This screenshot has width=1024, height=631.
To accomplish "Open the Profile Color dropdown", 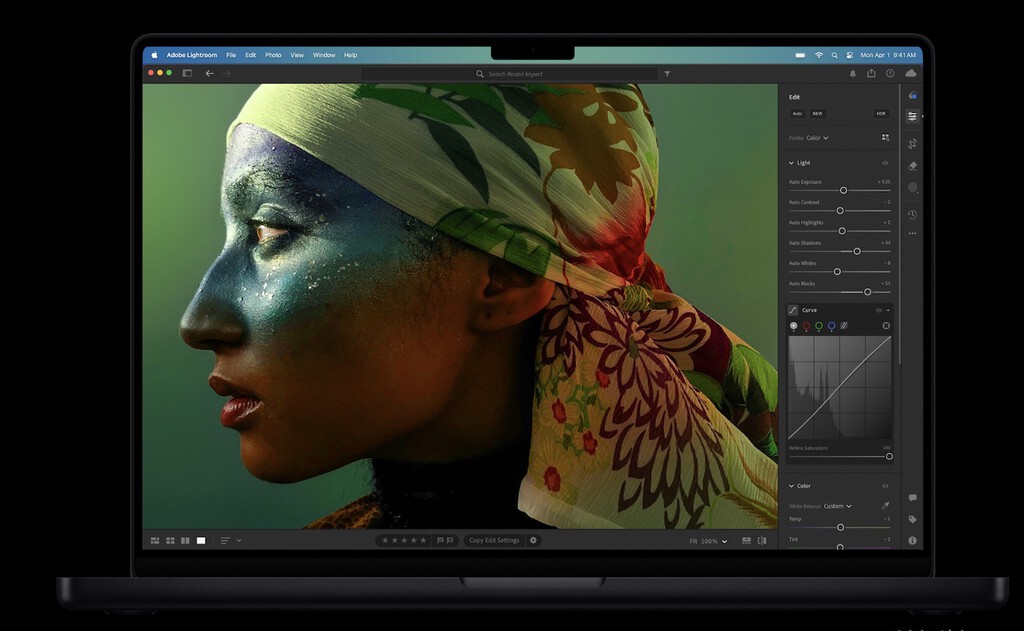I will coord(817,138).
